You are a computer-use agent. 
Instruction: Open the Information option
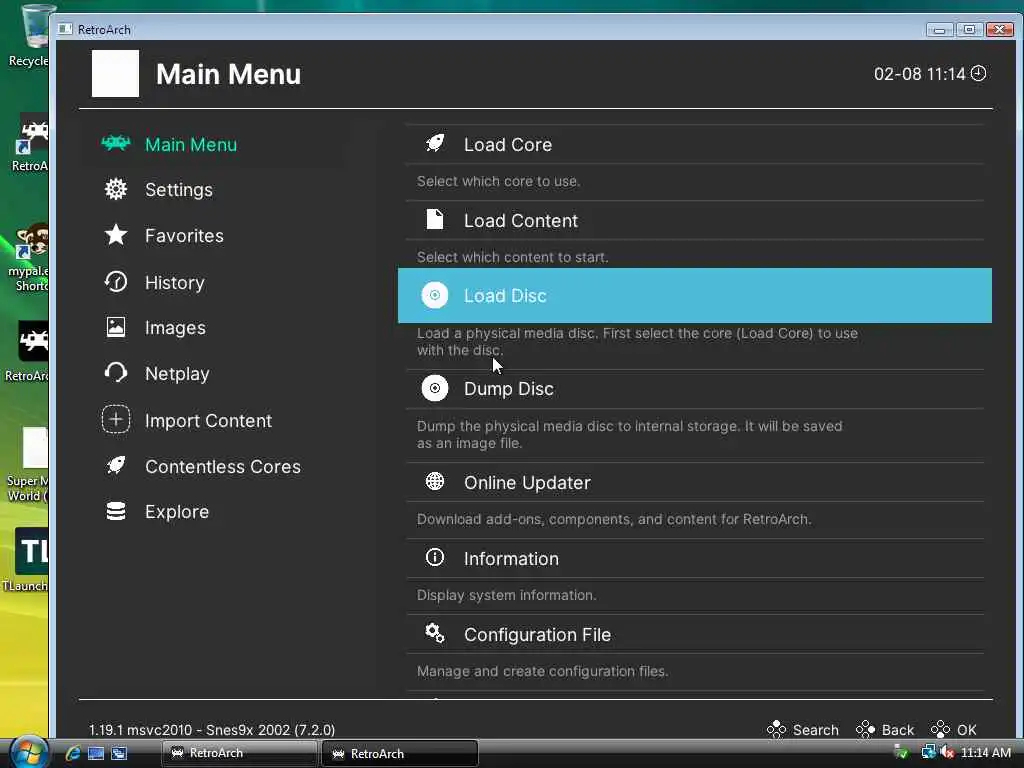pyautogui.click(x=695, y=558)
